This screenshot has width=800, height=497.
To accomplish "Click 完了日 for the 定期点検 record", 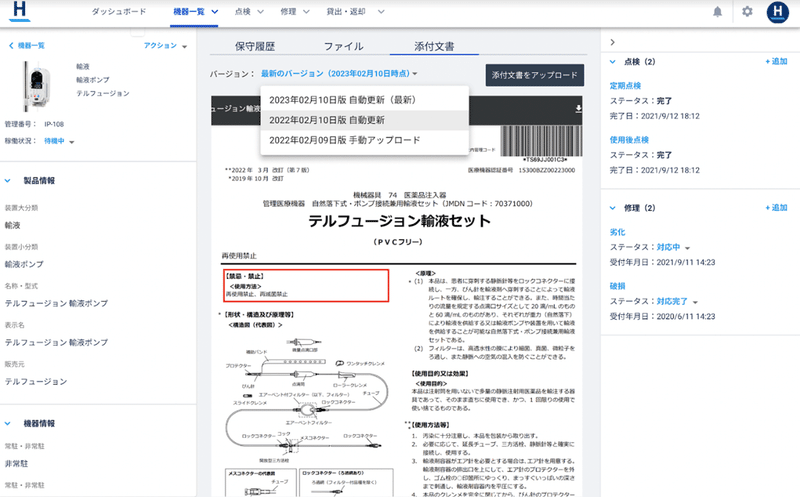I will tap(655, 116).
